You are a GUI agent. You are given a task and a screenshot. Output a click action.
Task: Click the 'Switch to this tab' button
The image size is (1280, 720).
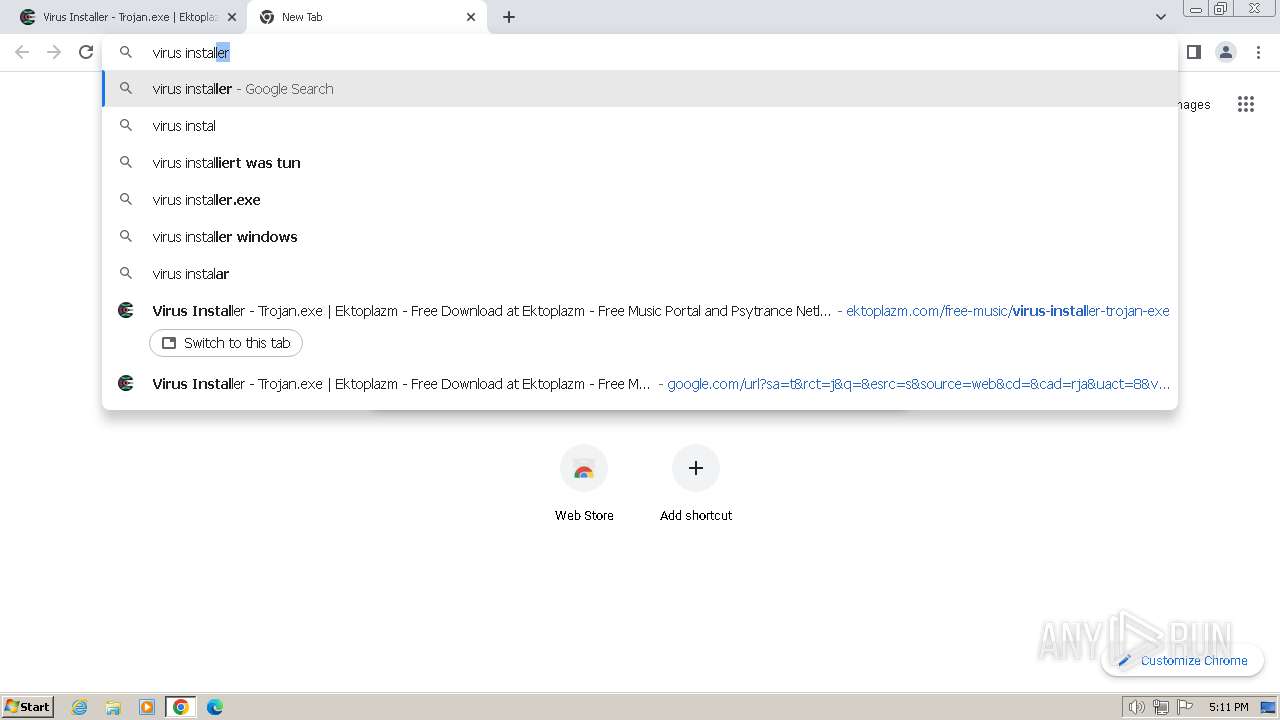[x=226, y=343]
